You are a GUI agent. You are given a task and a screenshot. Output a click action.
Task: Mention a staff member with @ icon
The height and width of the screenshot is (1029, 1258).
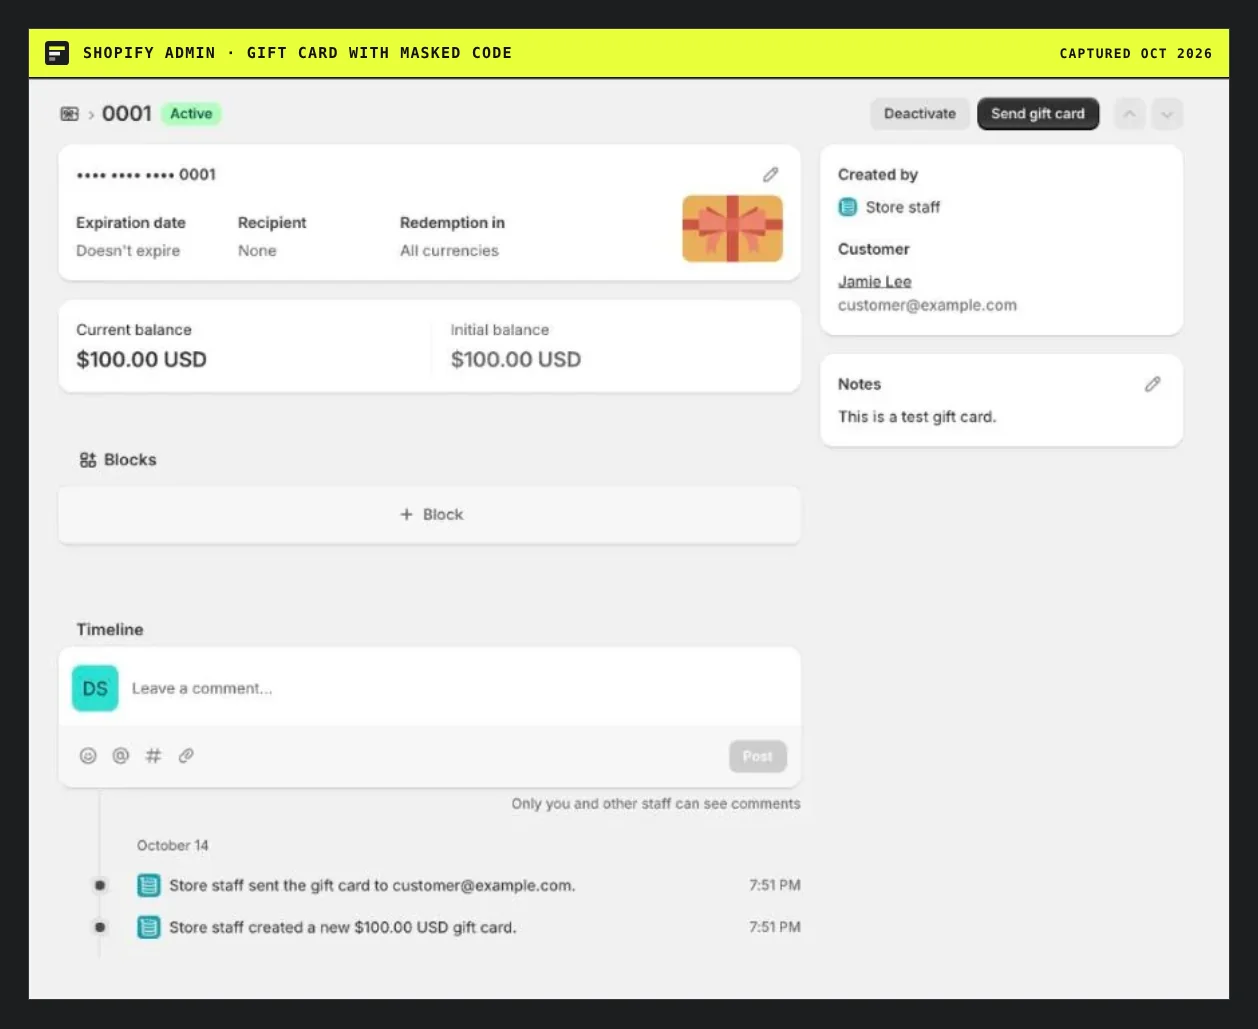tap(121, 756)
